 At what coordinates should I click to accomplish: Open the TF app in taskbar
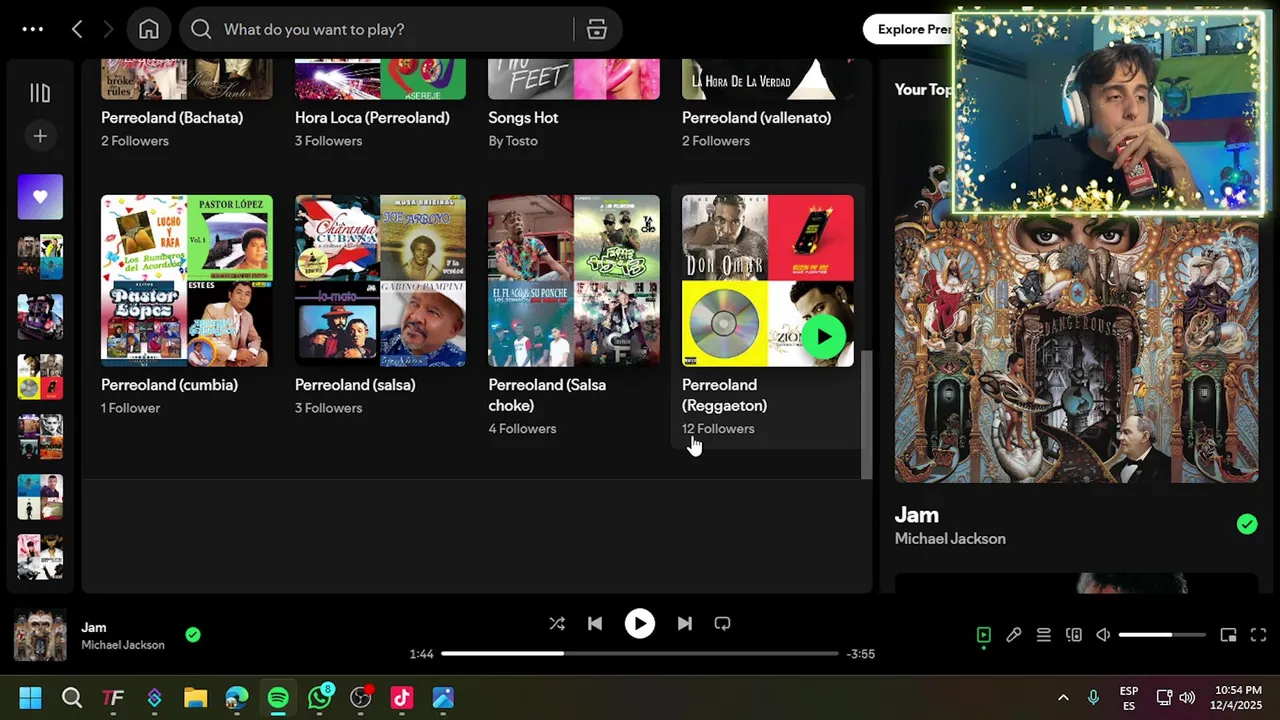(113, 697)
